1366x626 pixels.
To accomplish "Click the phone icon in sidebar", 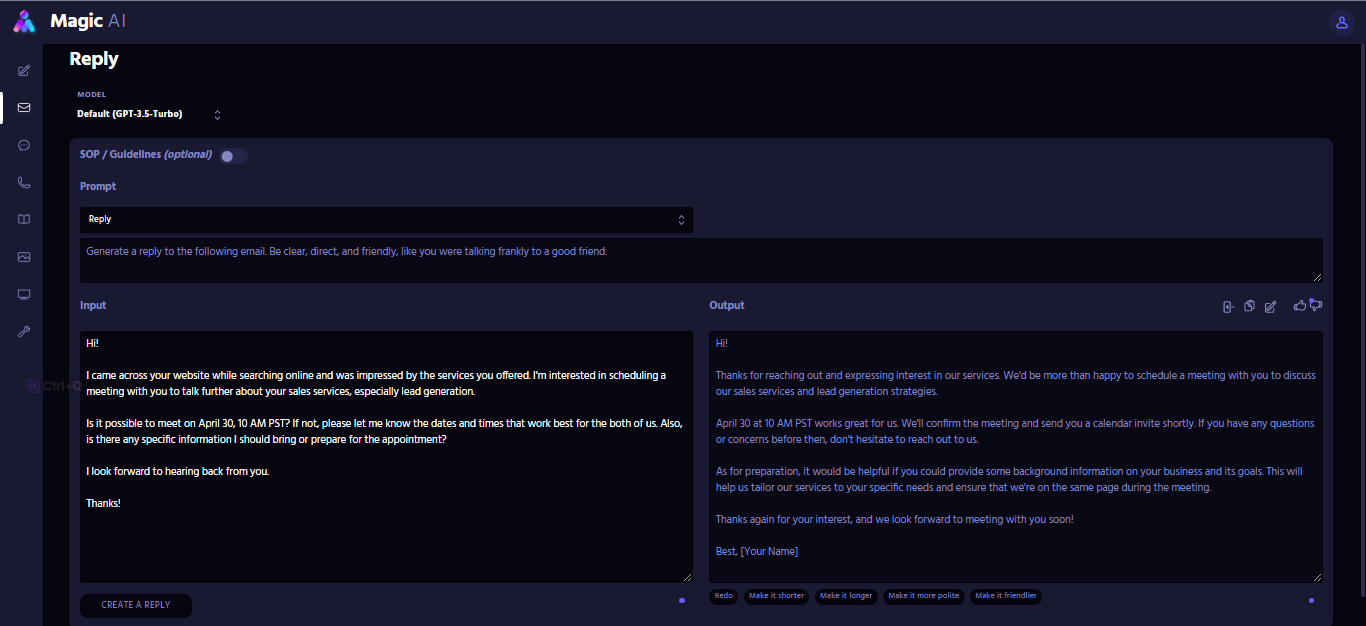I will (x=24, y=183).
